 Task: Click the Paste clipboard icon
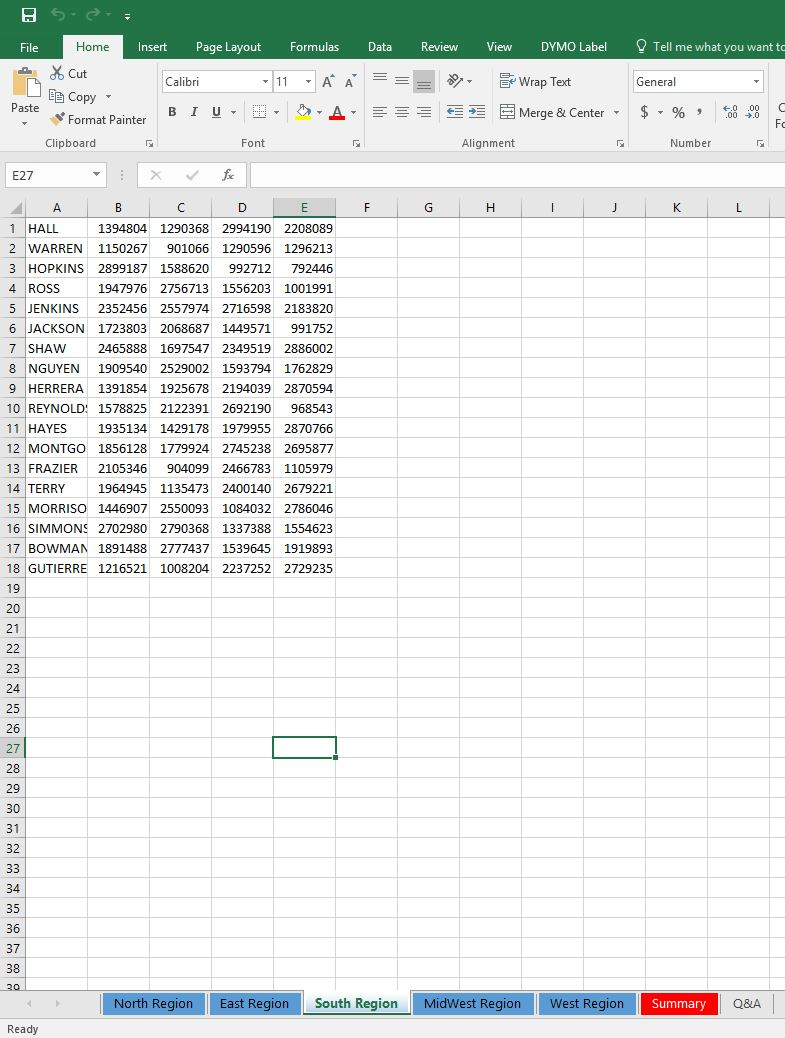click(x=25, y=83)
